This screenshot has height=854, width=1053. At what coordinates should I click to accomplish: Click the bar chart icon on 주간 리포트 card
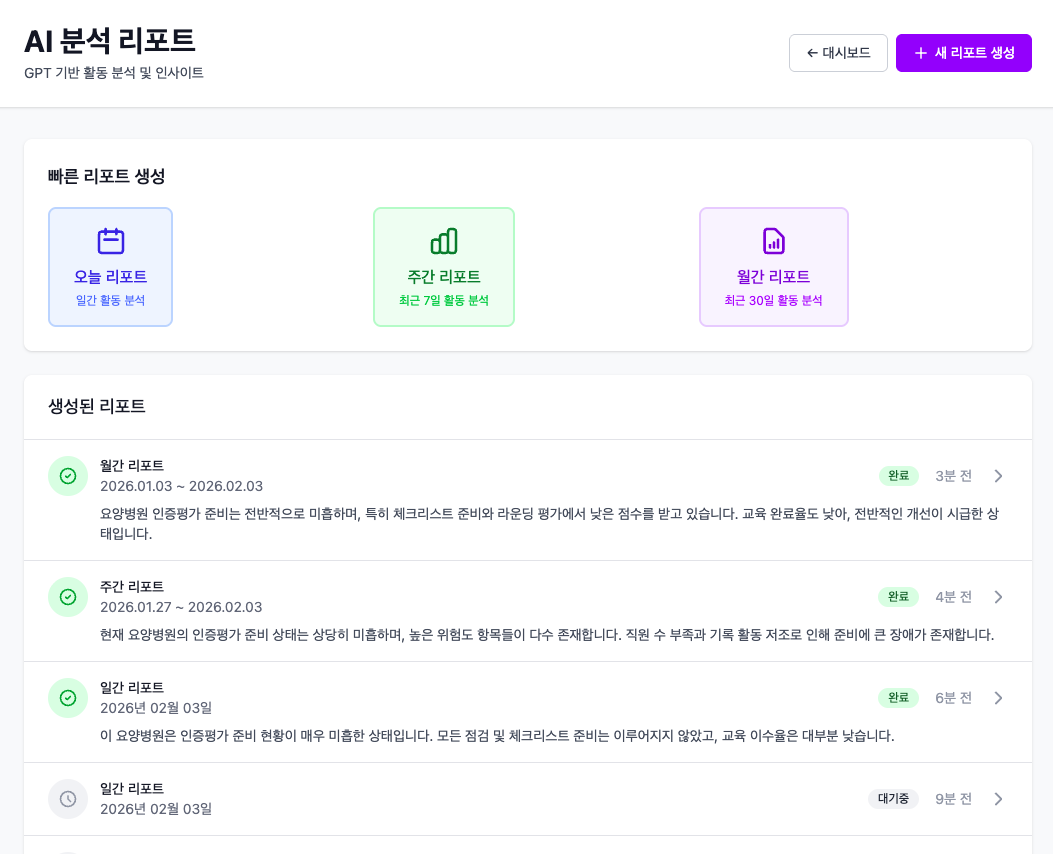click(x=444, y=240)
